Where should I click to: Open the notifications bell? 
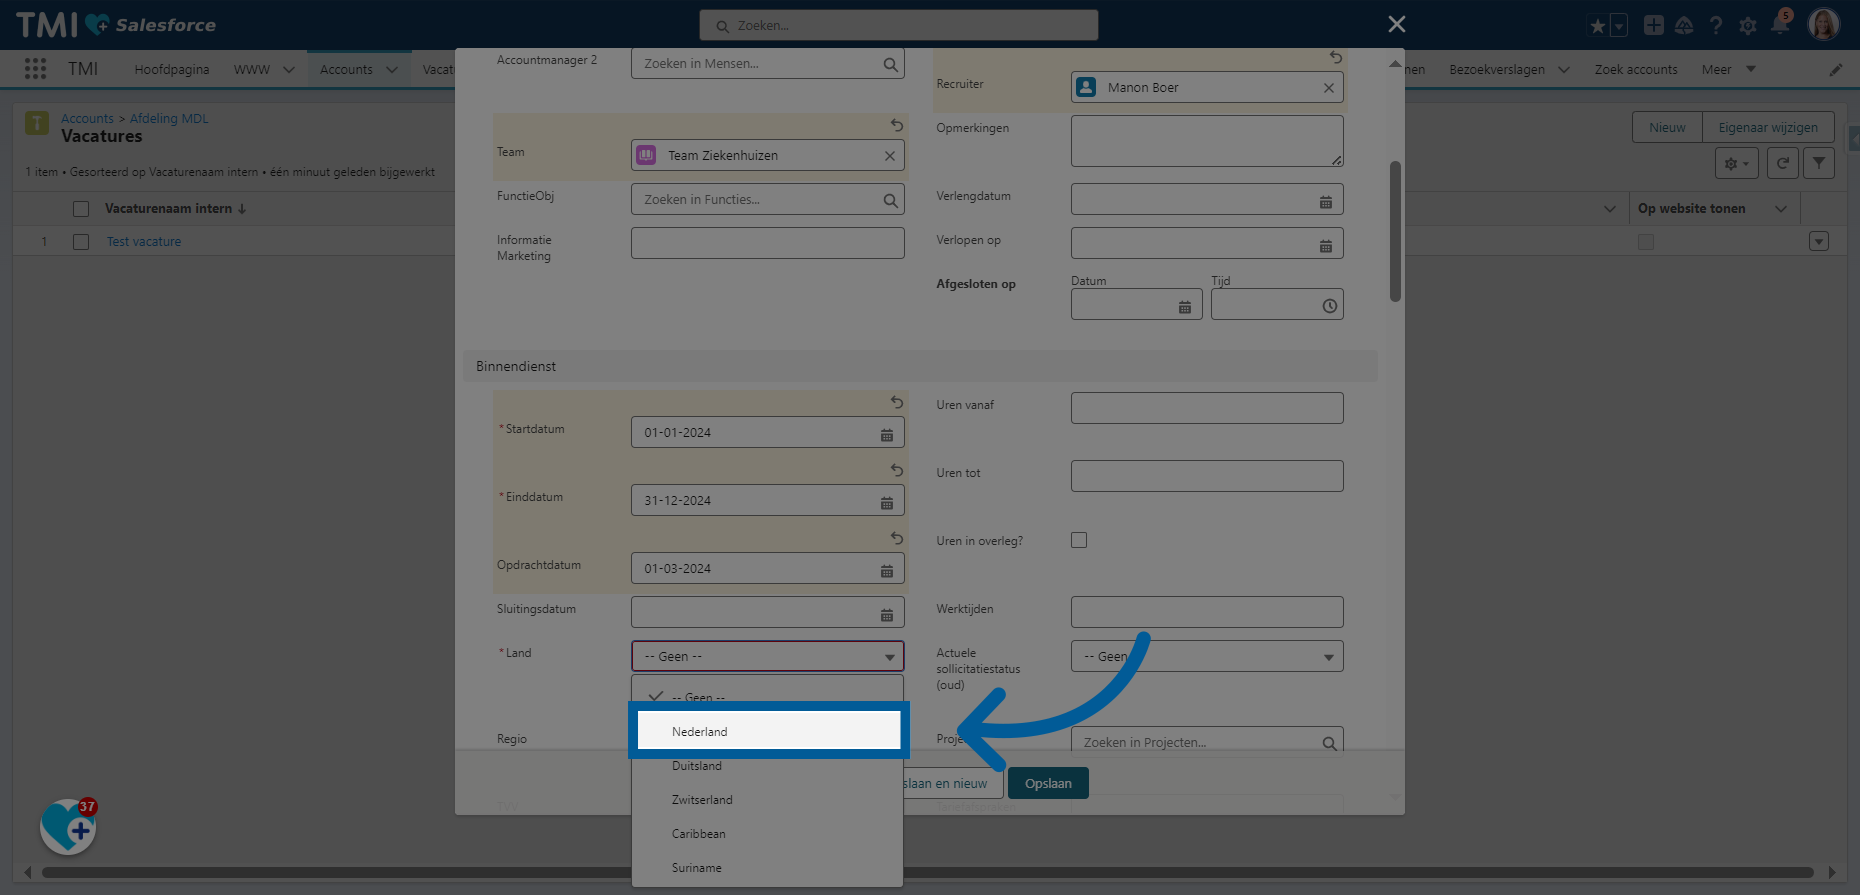coord(1780,24)
